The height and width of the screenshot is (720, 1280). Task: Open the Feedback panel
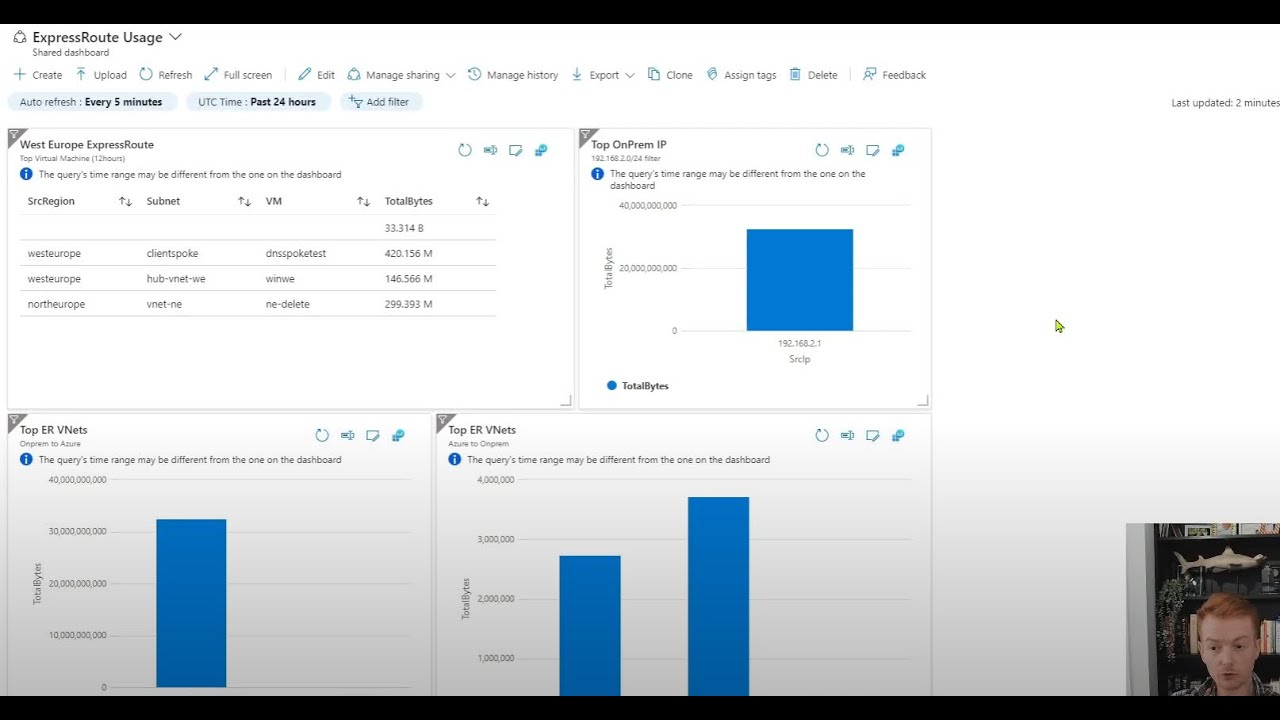[x=895, y=75]
